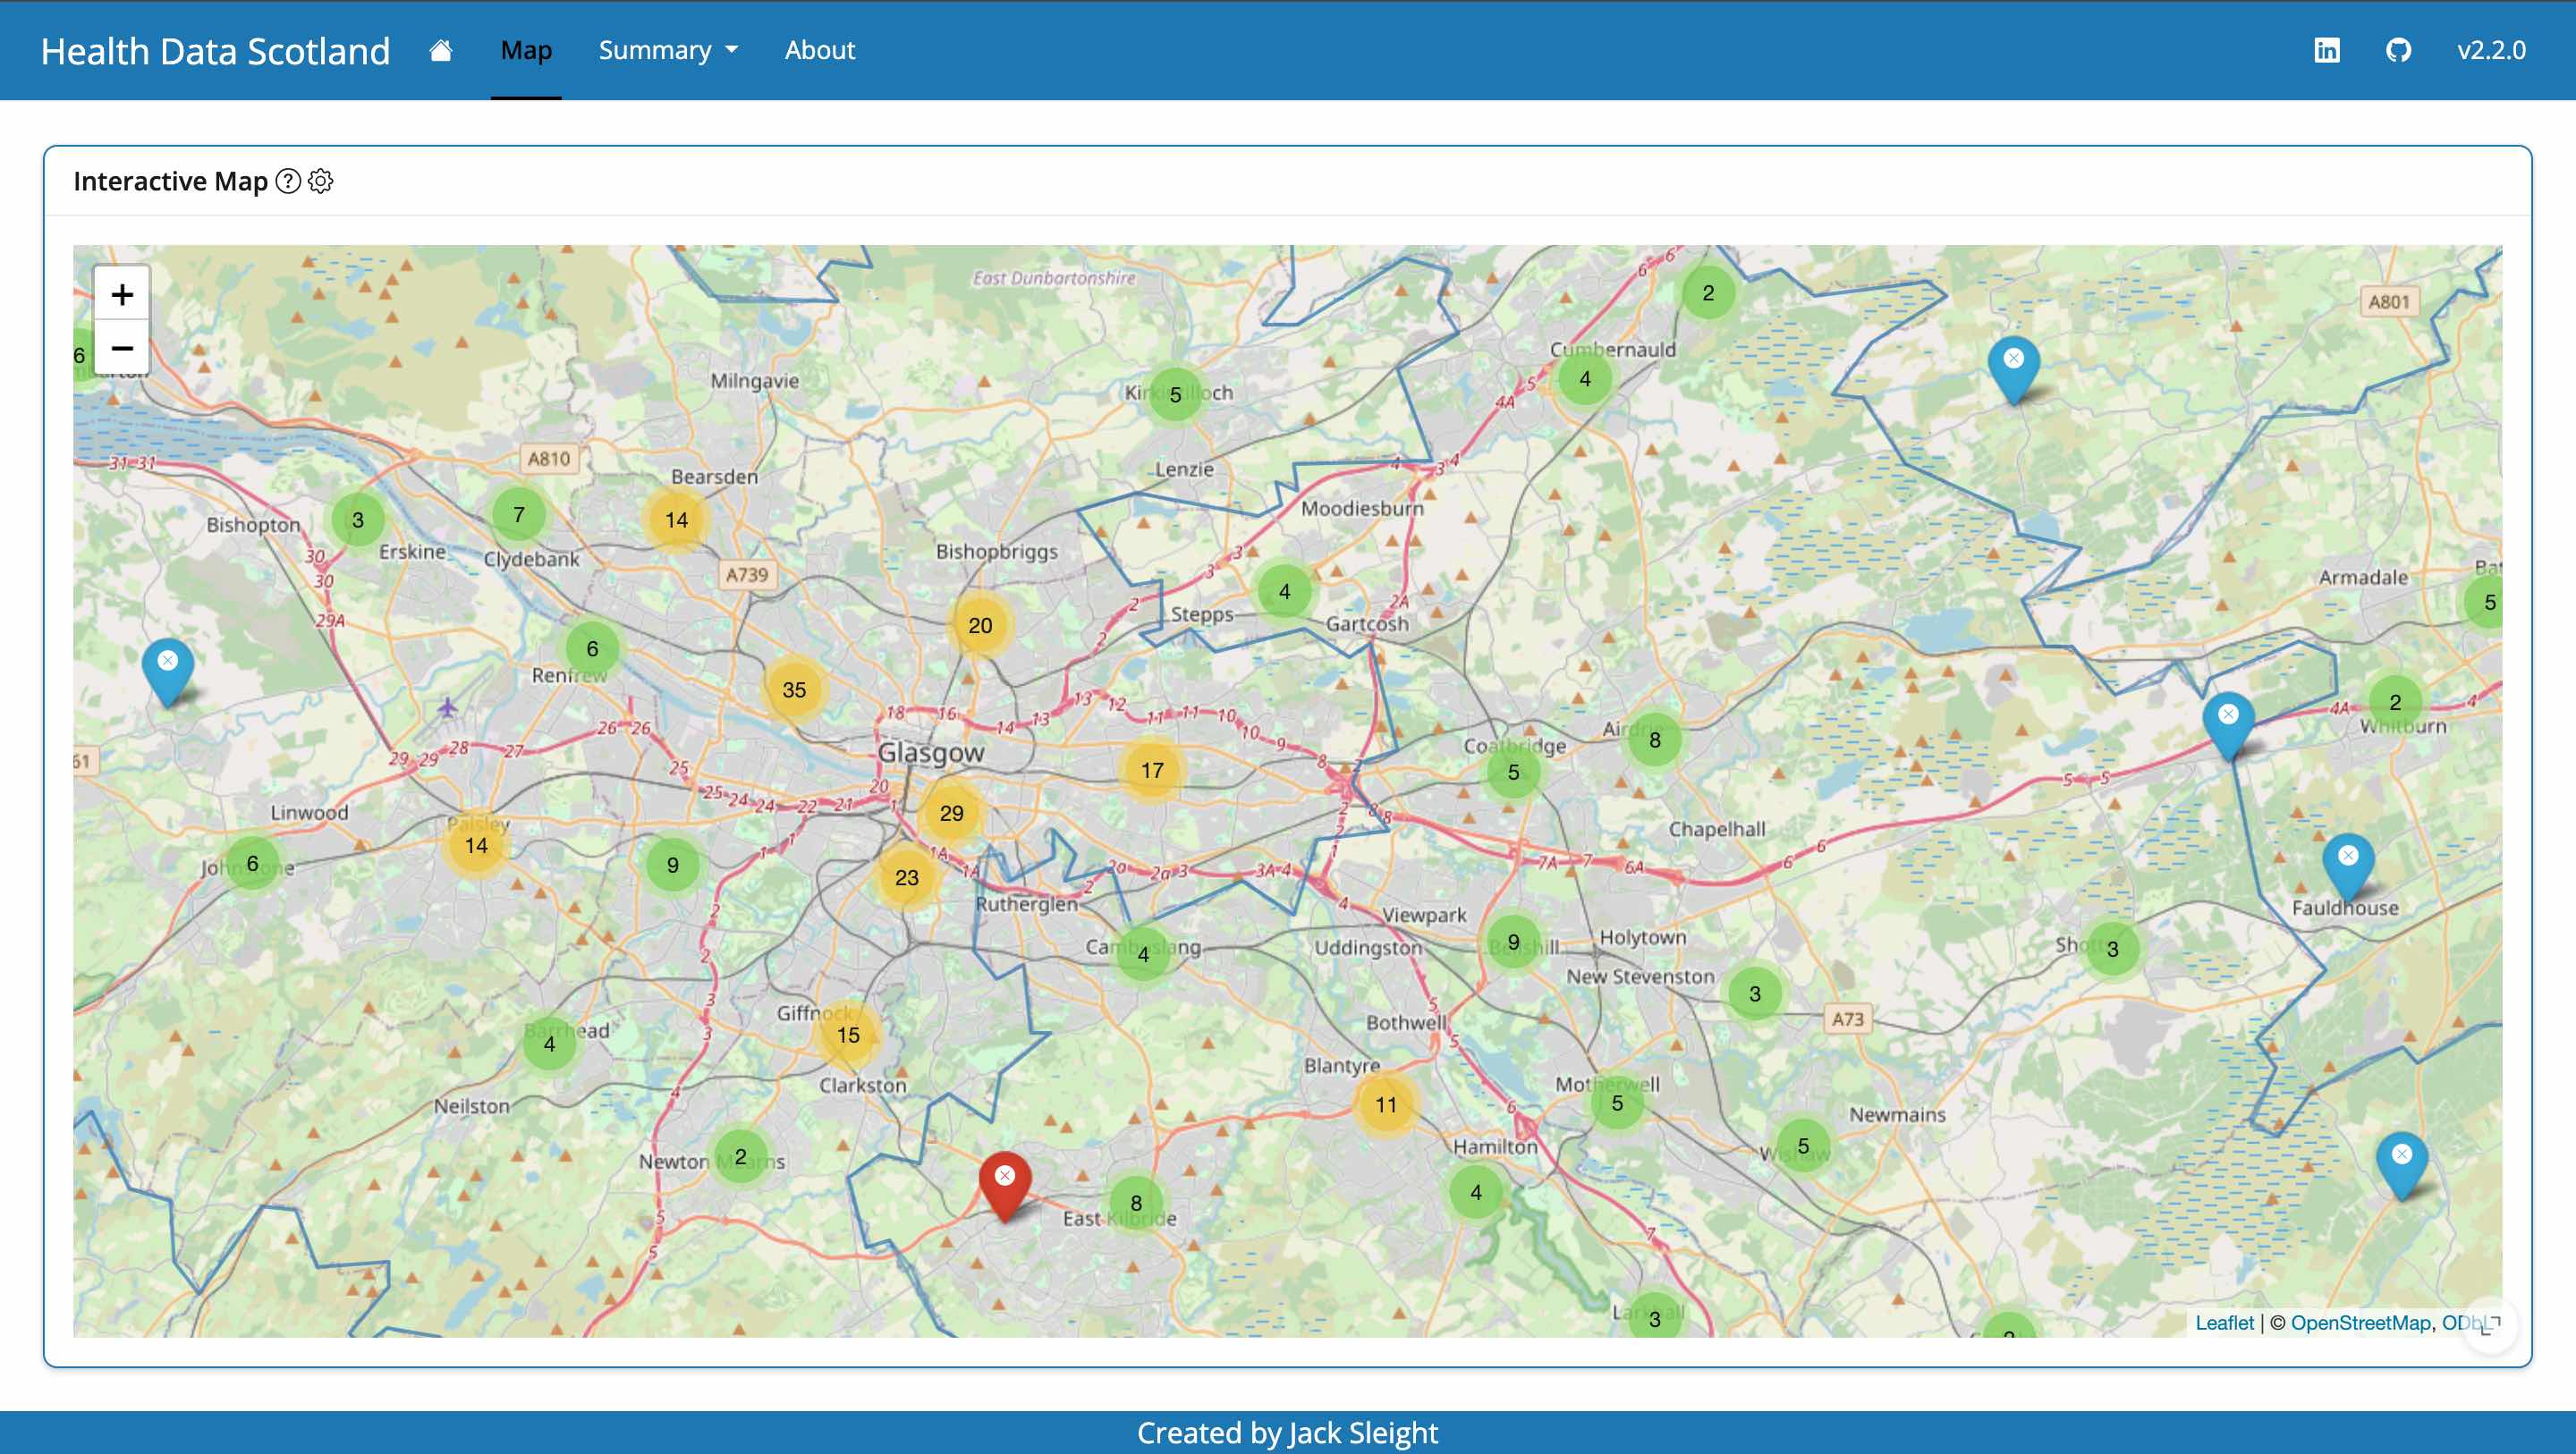Open the Leaflet attribution link
This screenshot has height=1454, width=2576.
tap(2224, 1323)
